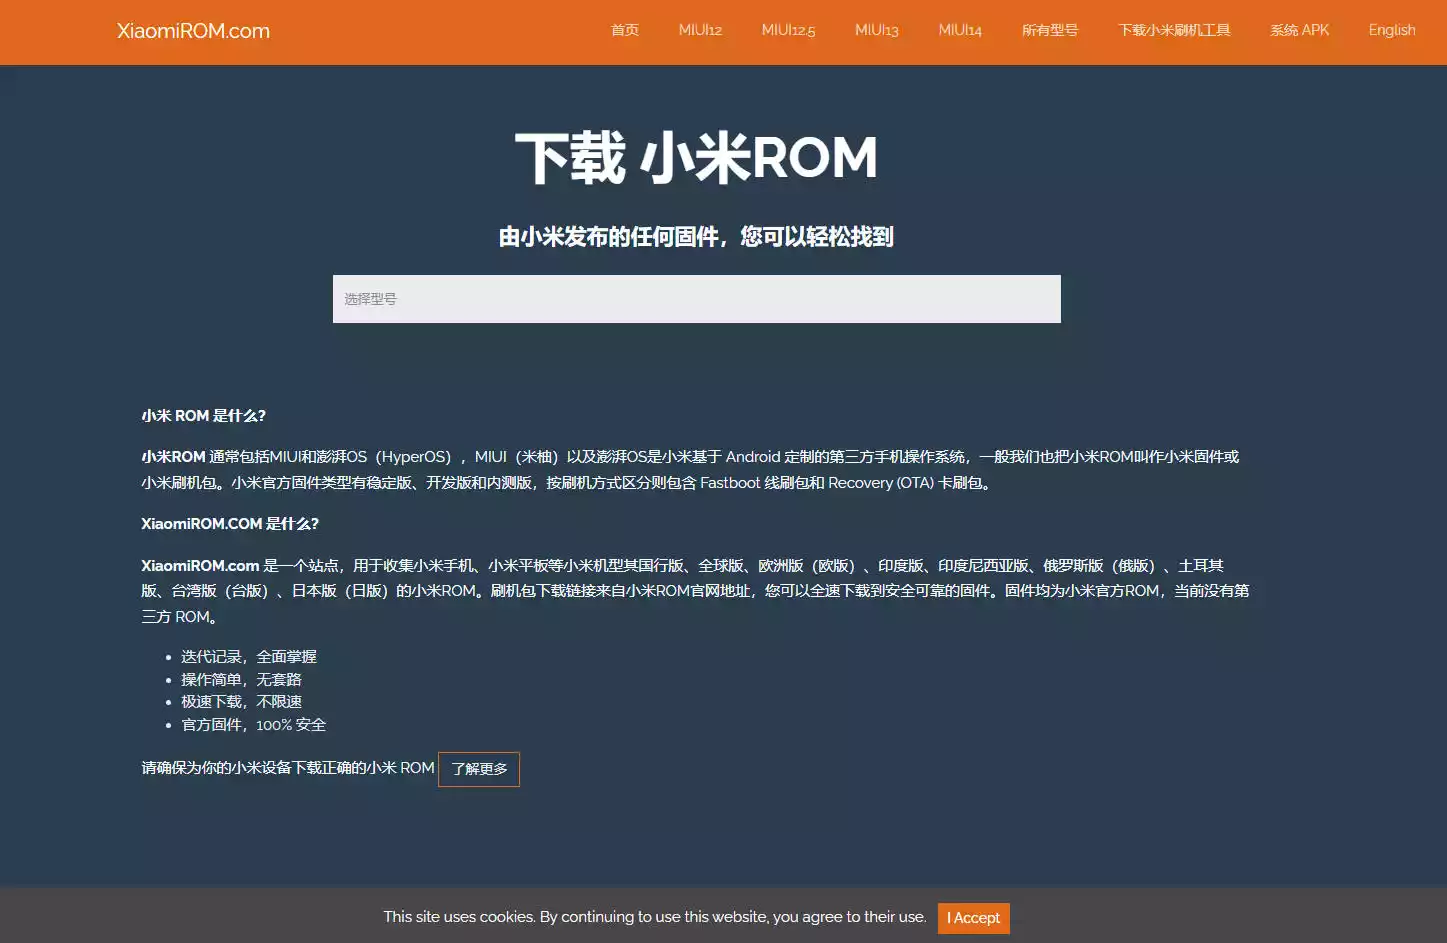Image resolution: width=1447 pixels, height=943 pixels.
Task: Click the cookie notice message text
Action: [655, 917]
